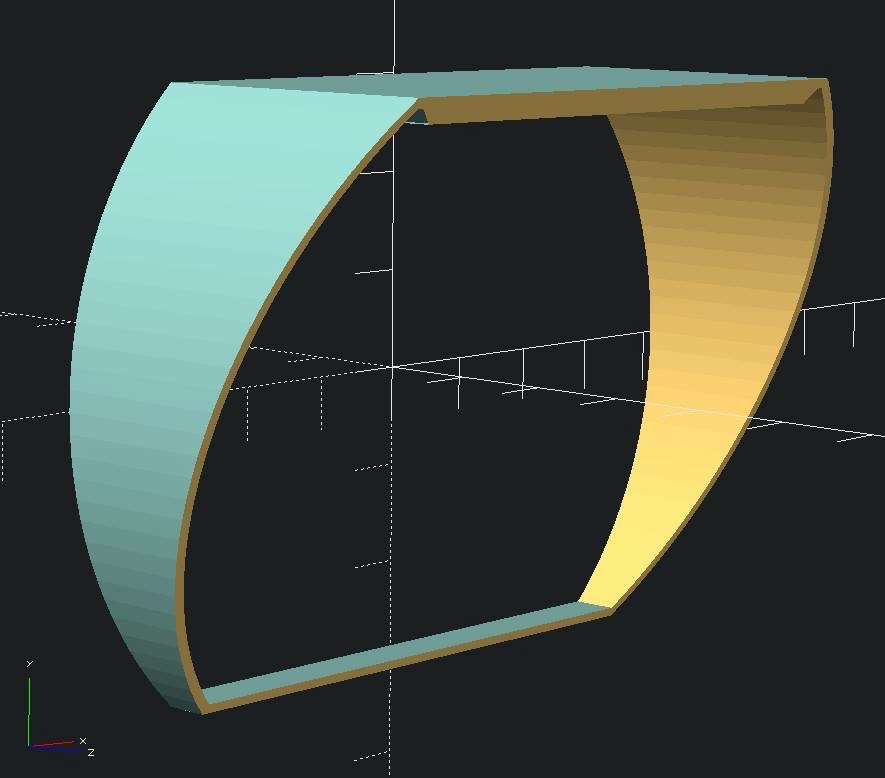
Task: Click the X label on the axis indicator
Action: click(x=82, y=741)
